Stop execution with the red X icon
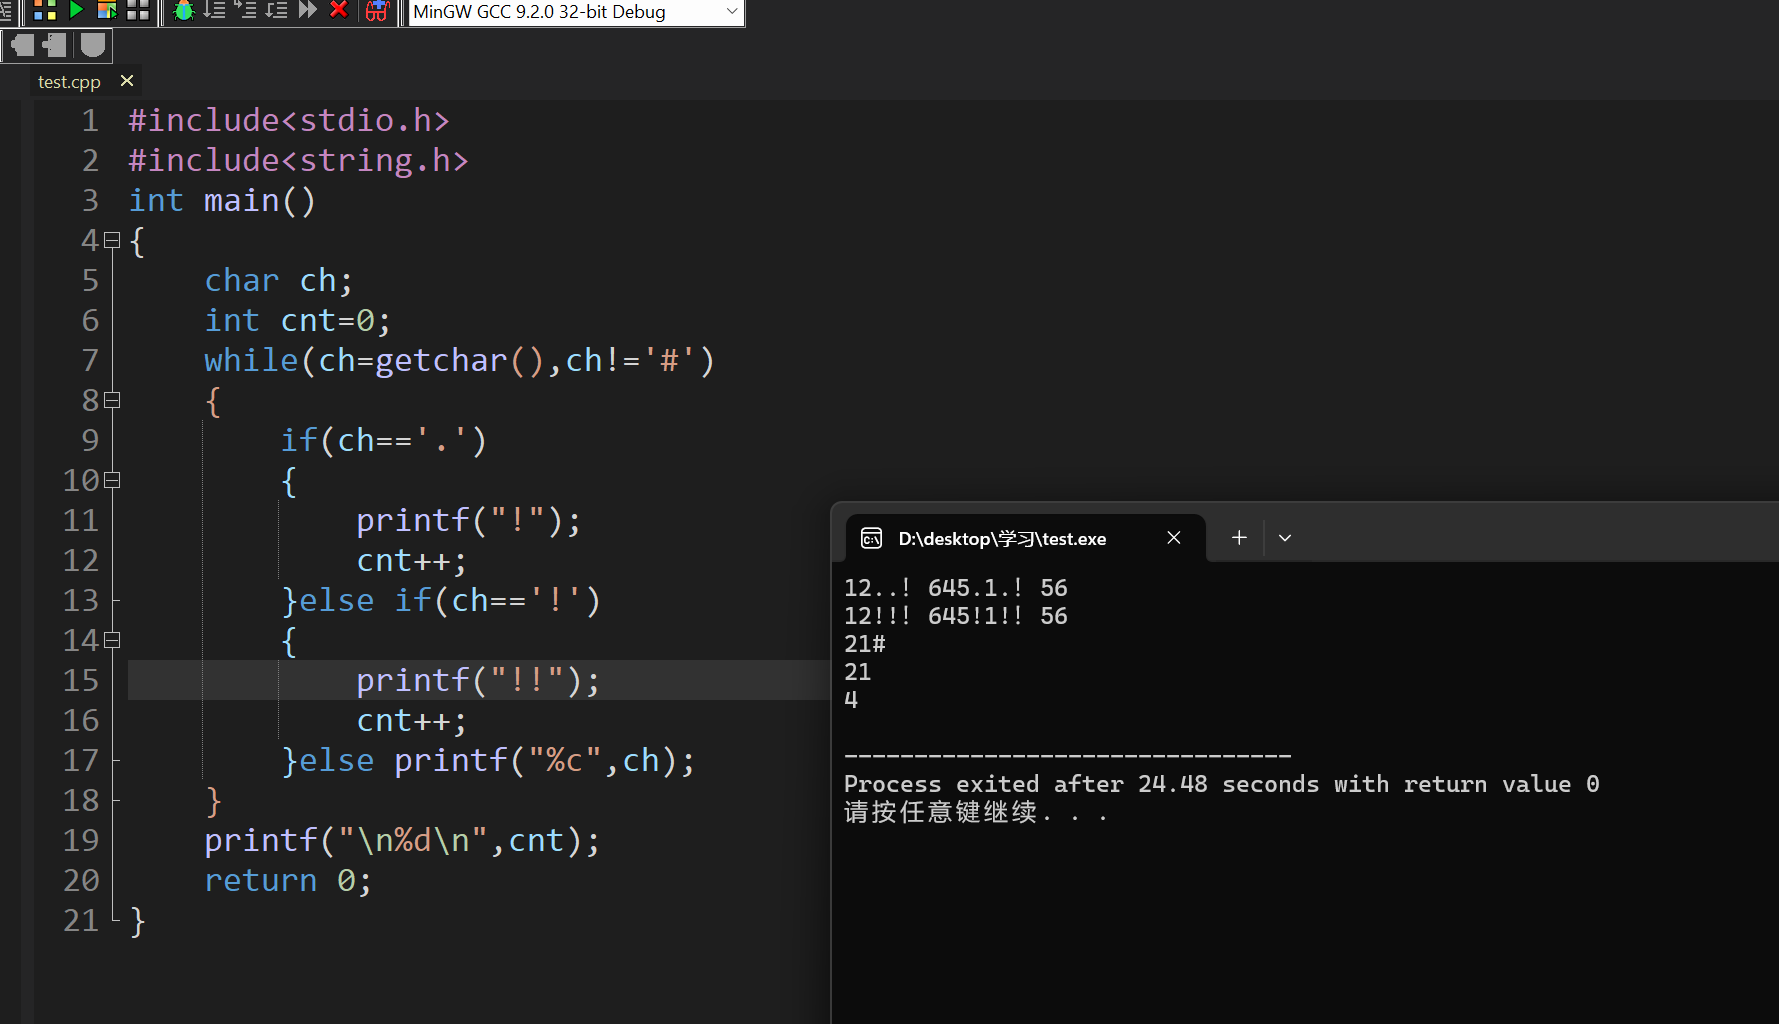Screen dimensions: 1779x1024 (x=339, y=10)
